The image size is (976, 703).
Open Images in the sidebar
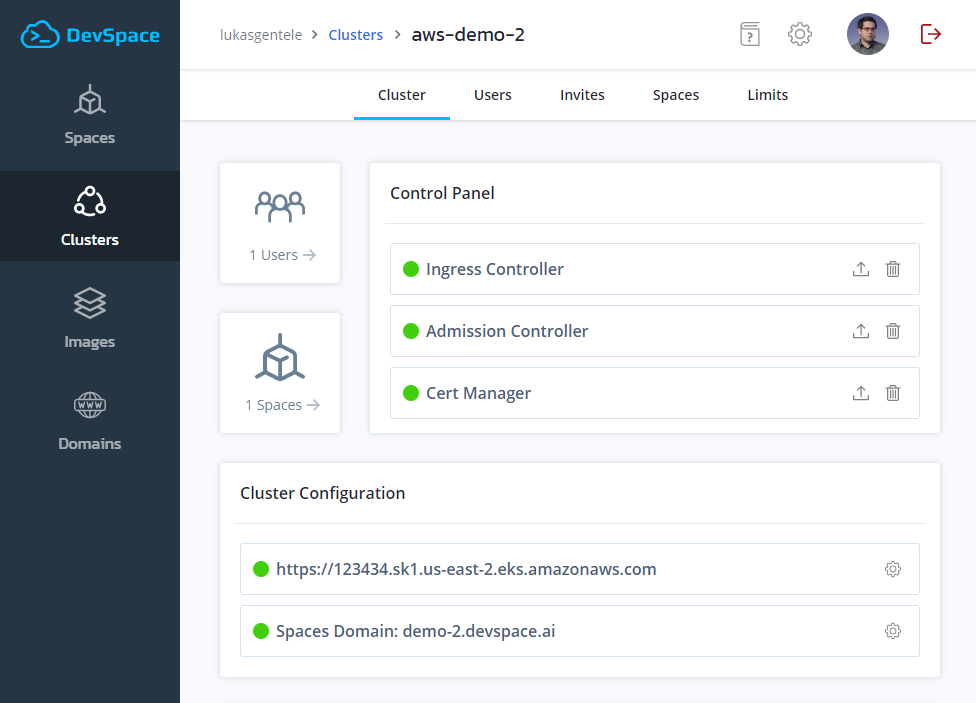coord(90,318)
